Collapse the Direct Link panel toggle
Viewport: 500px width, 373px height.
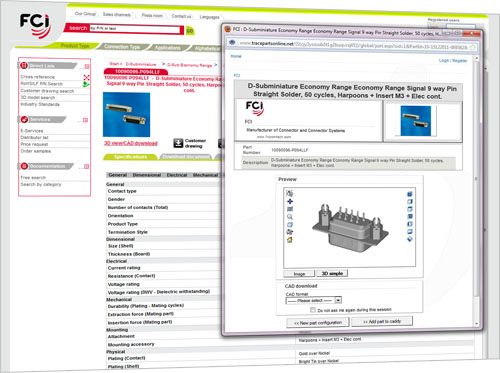point(87,66)
